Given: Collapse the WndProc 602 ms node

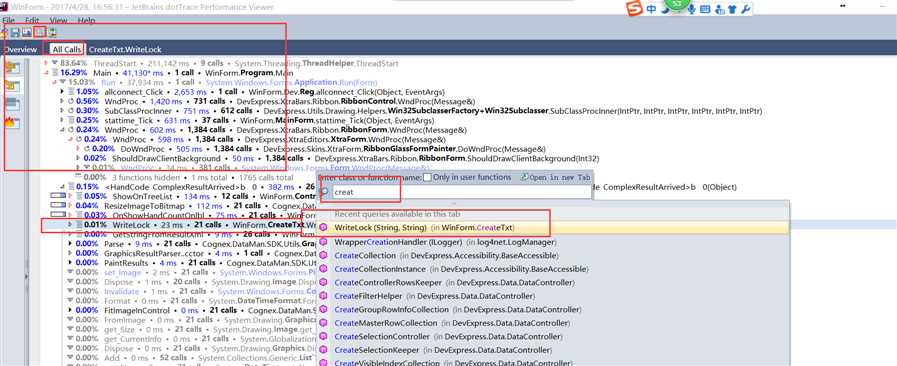Looking at the screenshot, I should (62, 130).
